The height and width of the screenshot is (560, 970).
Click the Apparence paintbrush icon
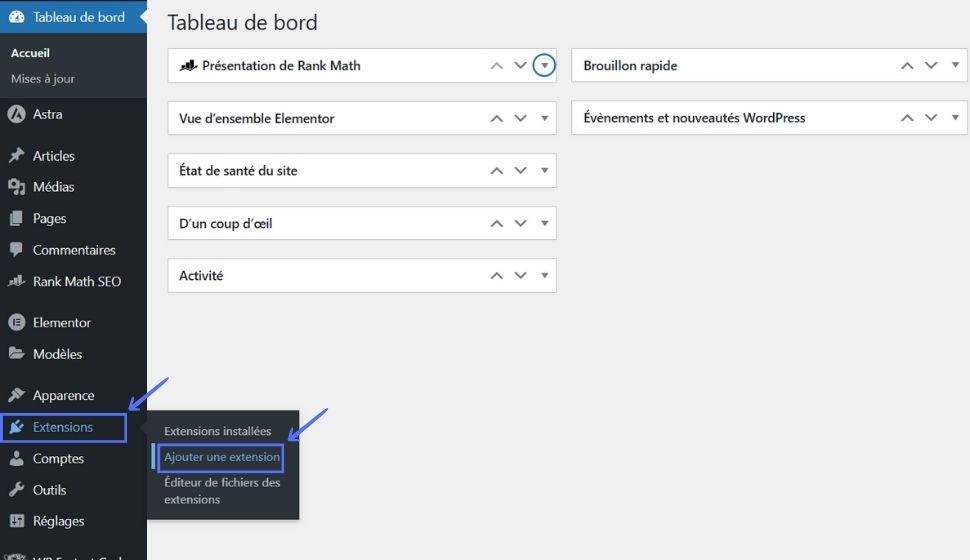[17, 395]
